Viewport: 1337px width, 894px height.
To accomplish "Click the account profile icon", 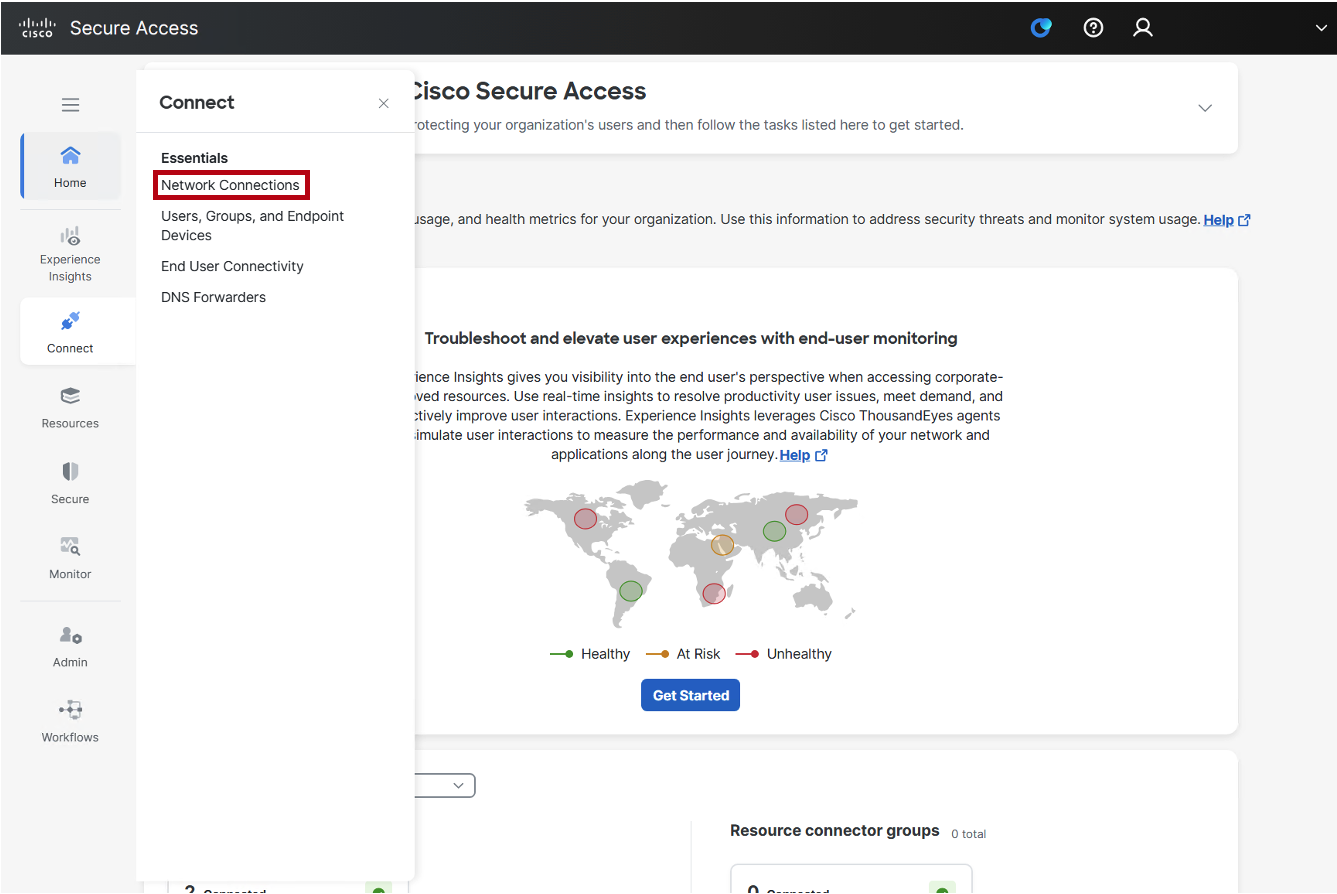I will tap(1143, 27).
